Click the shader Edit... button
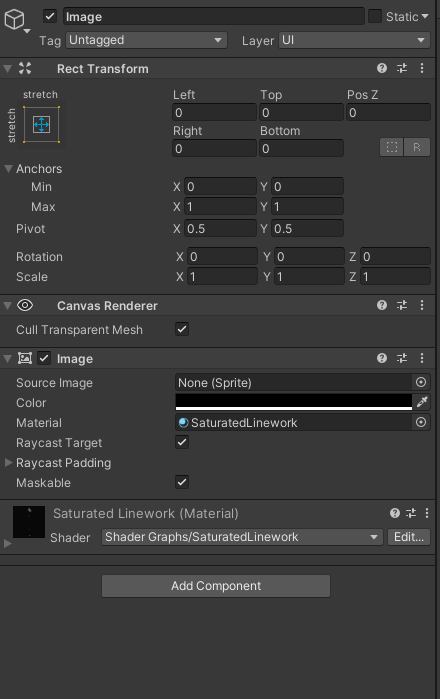This screenshot has width=440, height=699. pyautogui.click(x=409, y=537)
